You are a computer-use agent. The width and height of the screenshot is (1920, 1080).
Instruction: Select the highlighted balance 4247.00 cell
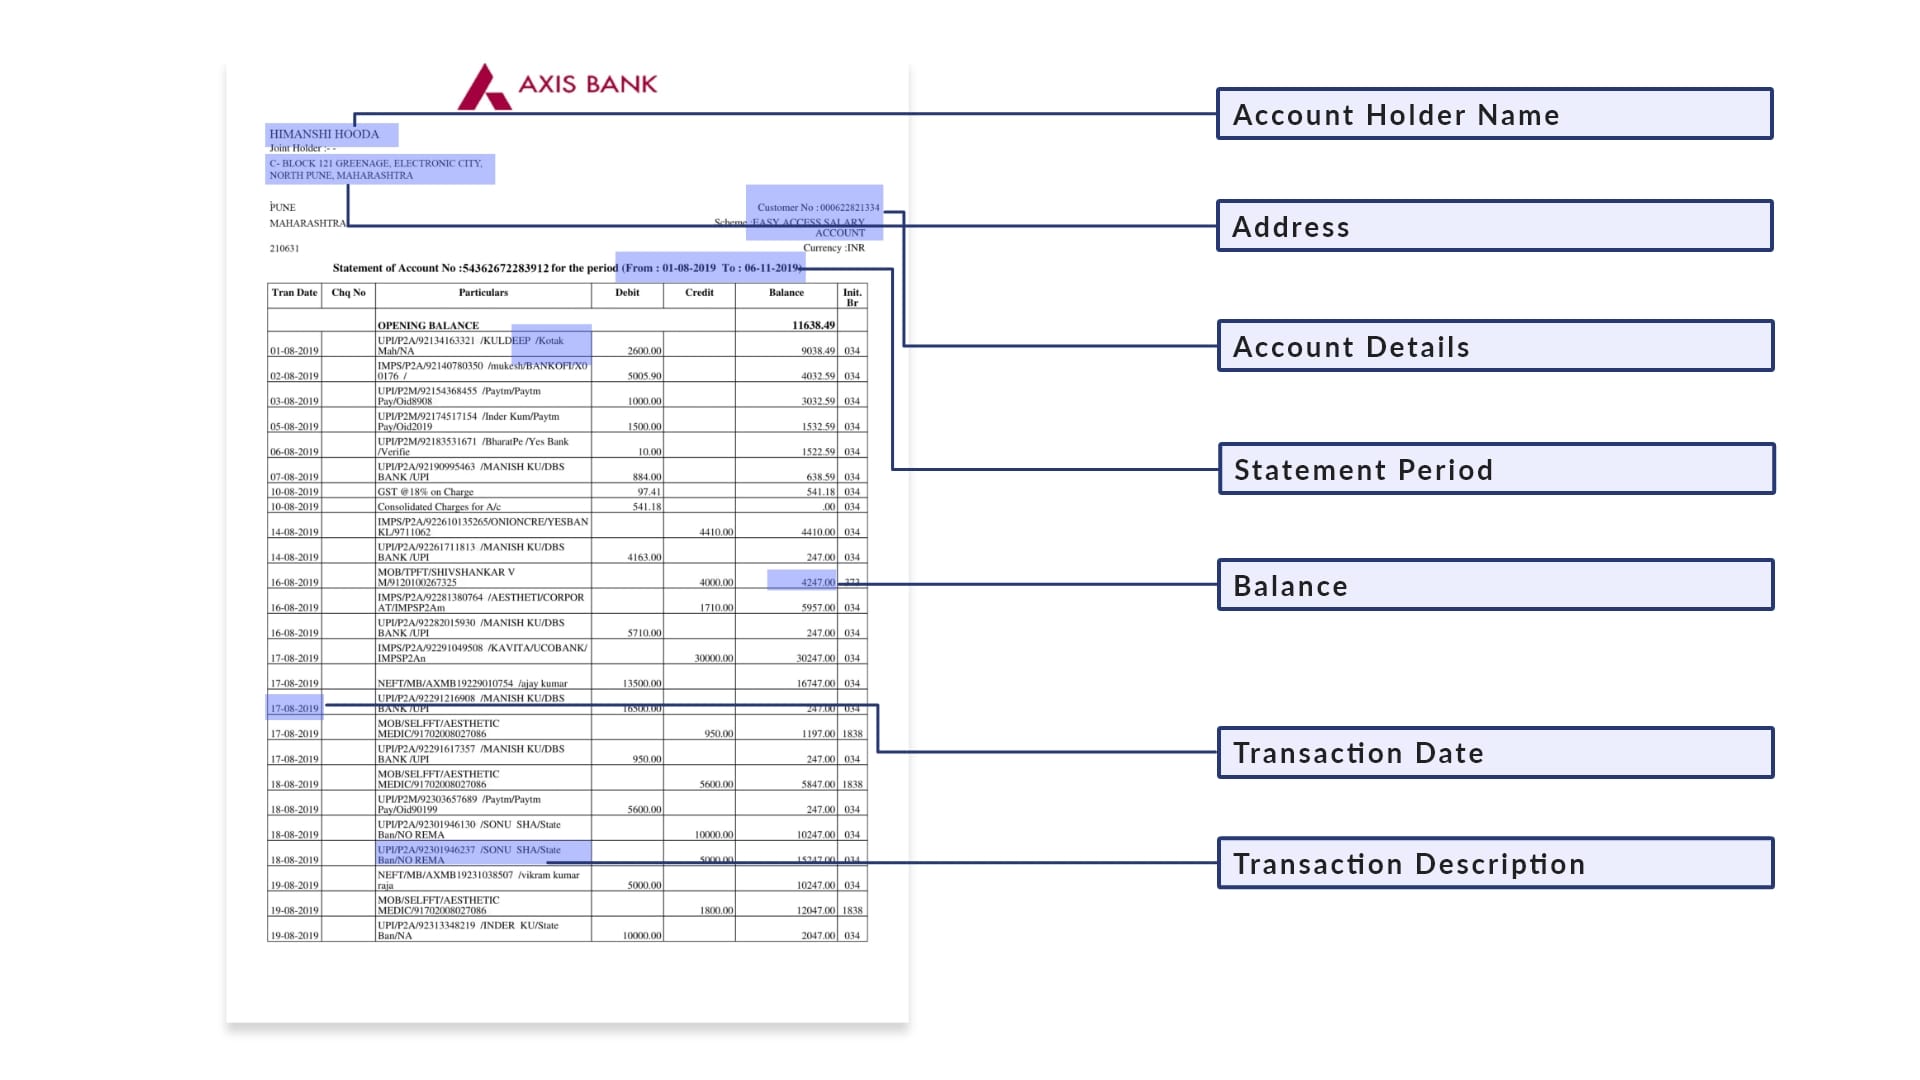pyautogui.click(x=802, y=580)
